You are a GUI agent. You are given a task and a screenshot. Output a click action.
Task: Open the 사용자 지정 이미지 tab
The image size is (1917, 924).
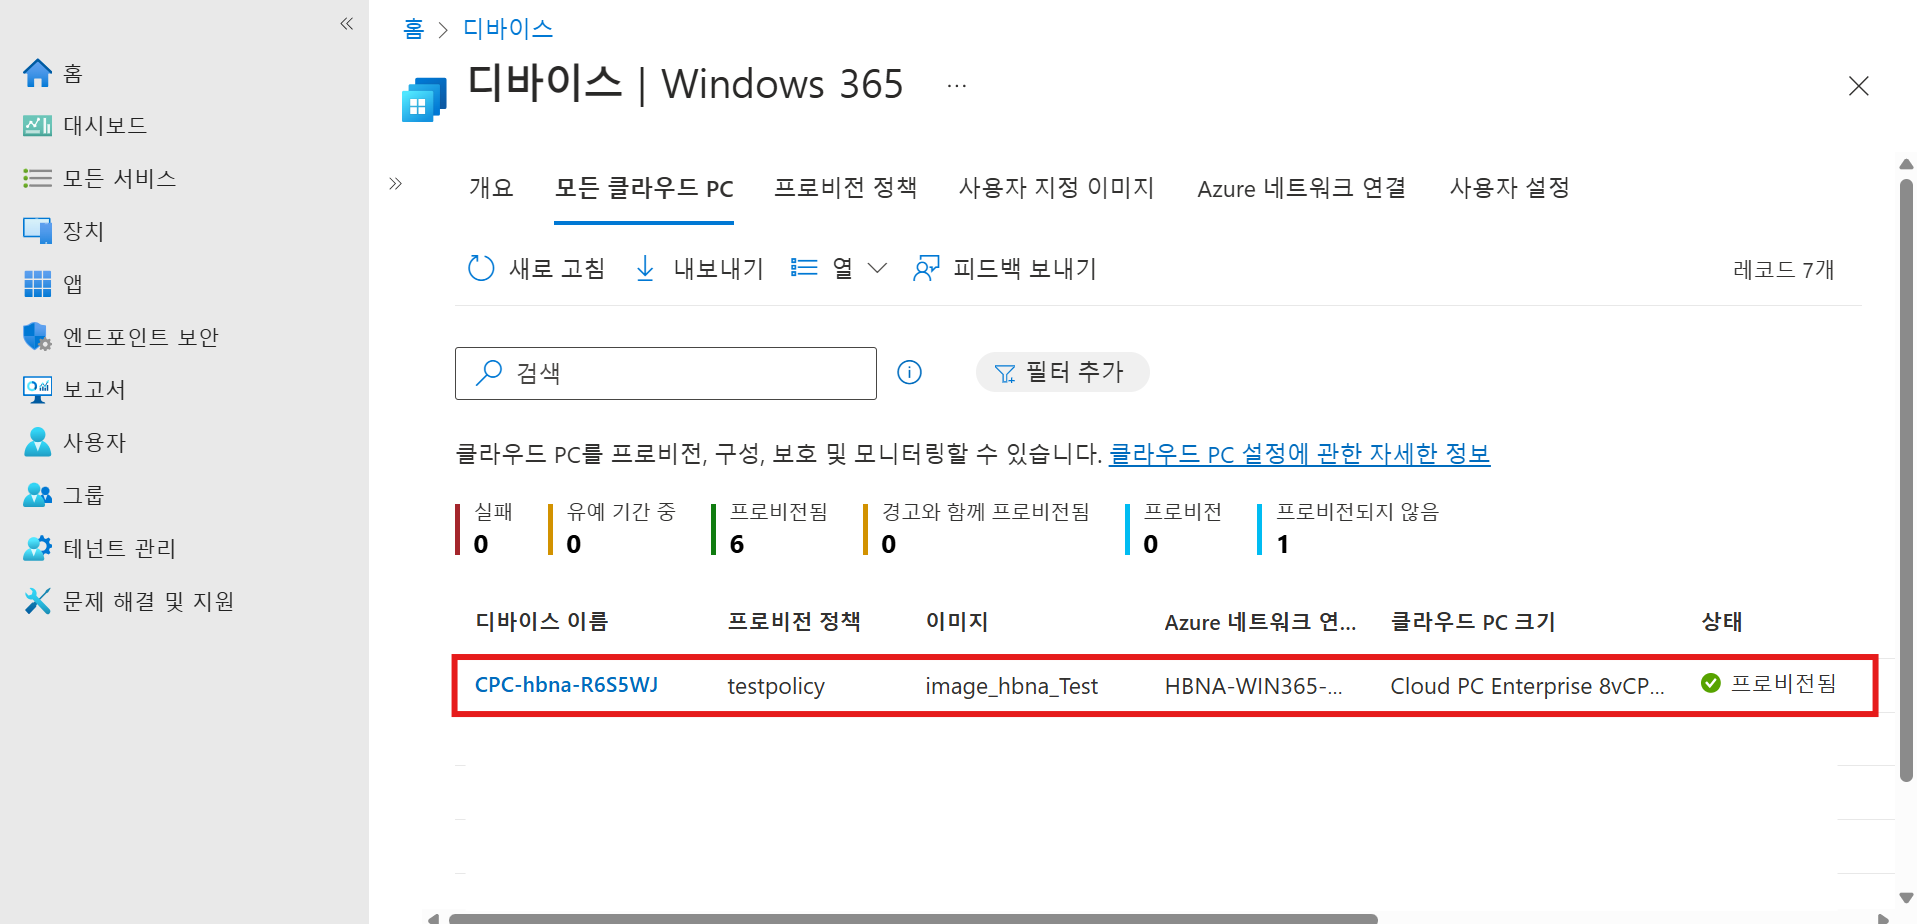[1057, 188]
